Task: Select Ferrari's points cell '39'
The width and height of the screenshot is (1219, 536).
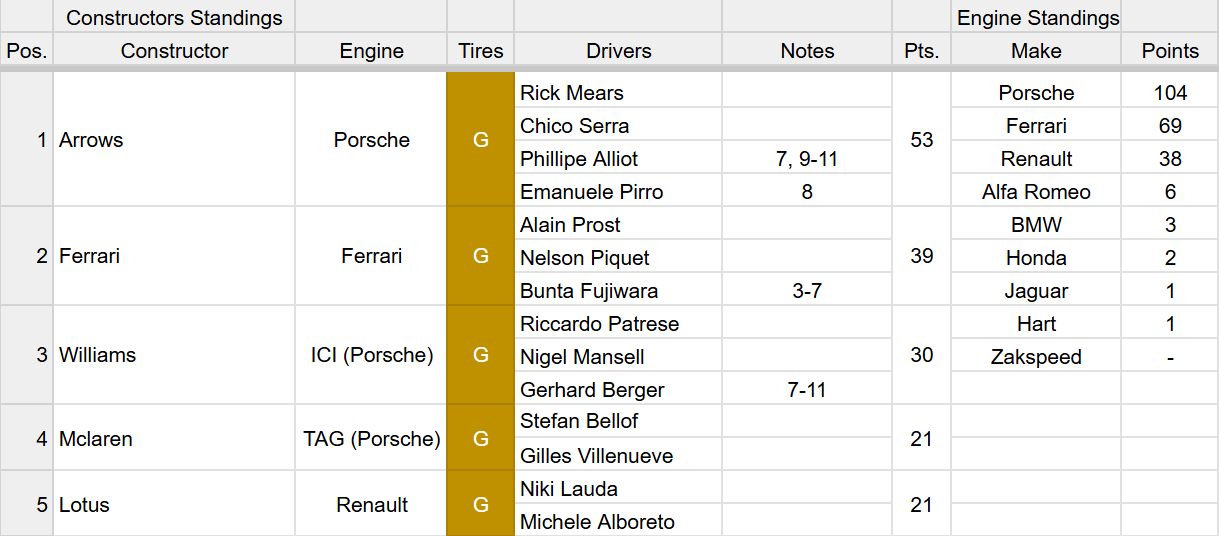Action: coord(921,256)
